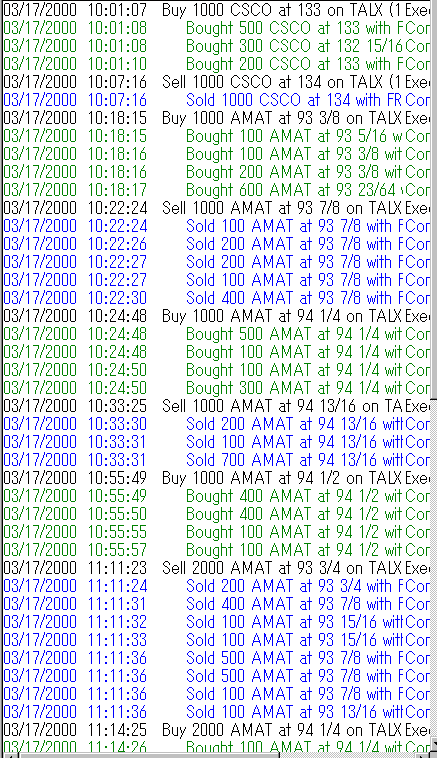
Task: Click the 'Bought 100 AMAT at 93 5/16' row
Action: [x=216, y=136]
